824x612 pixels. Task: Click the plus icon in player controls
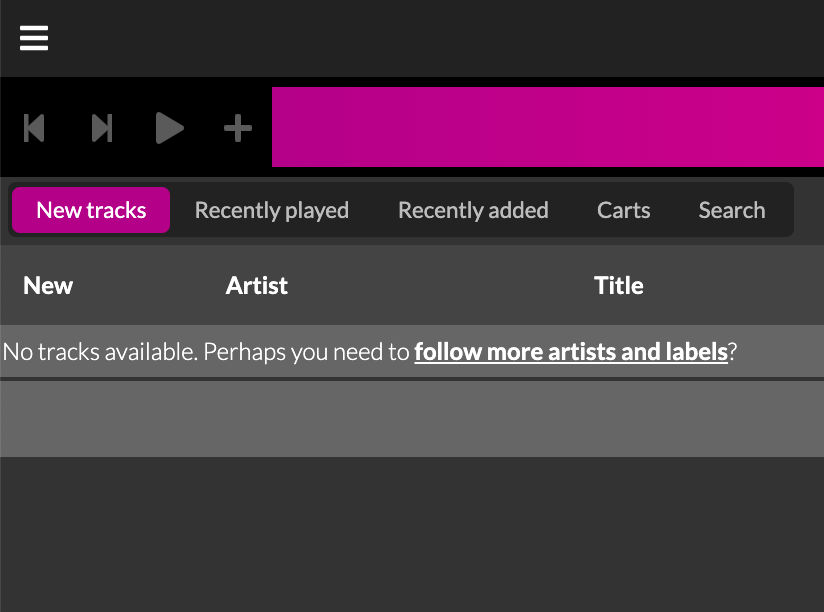[x=237, y=128]
